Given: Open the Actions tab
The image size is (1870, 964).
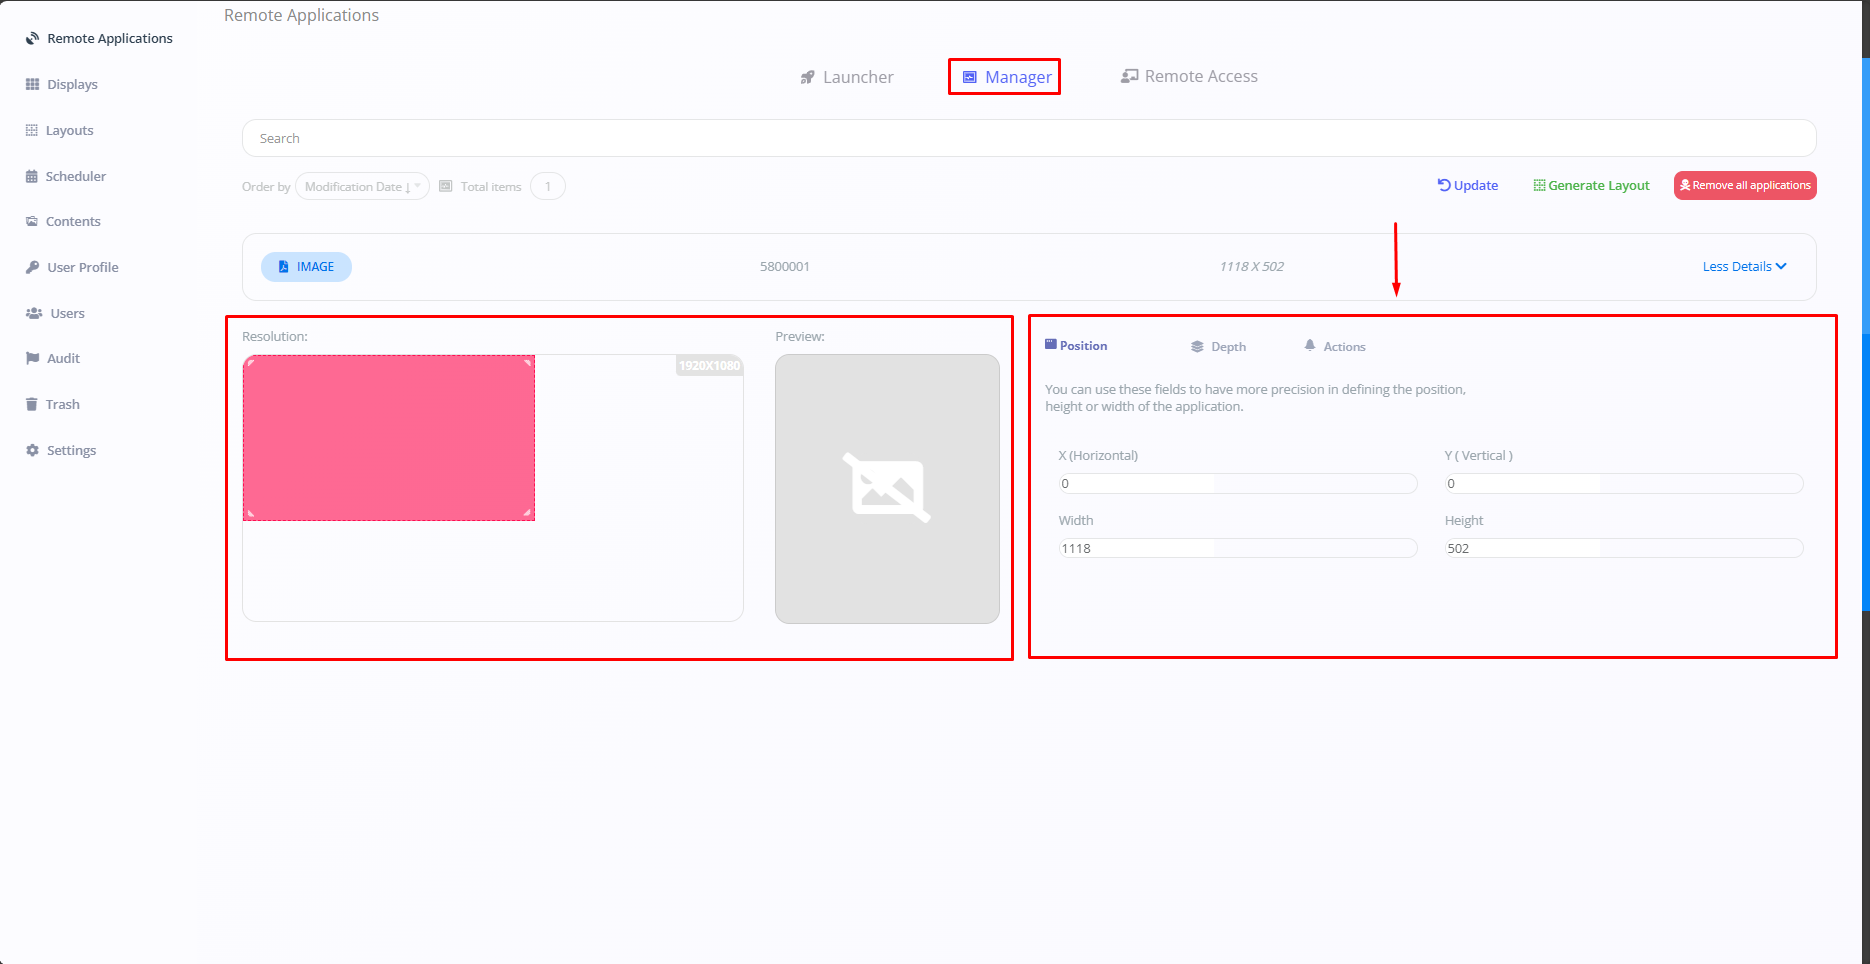Looking at the screenshot, I should [1335, 347].
